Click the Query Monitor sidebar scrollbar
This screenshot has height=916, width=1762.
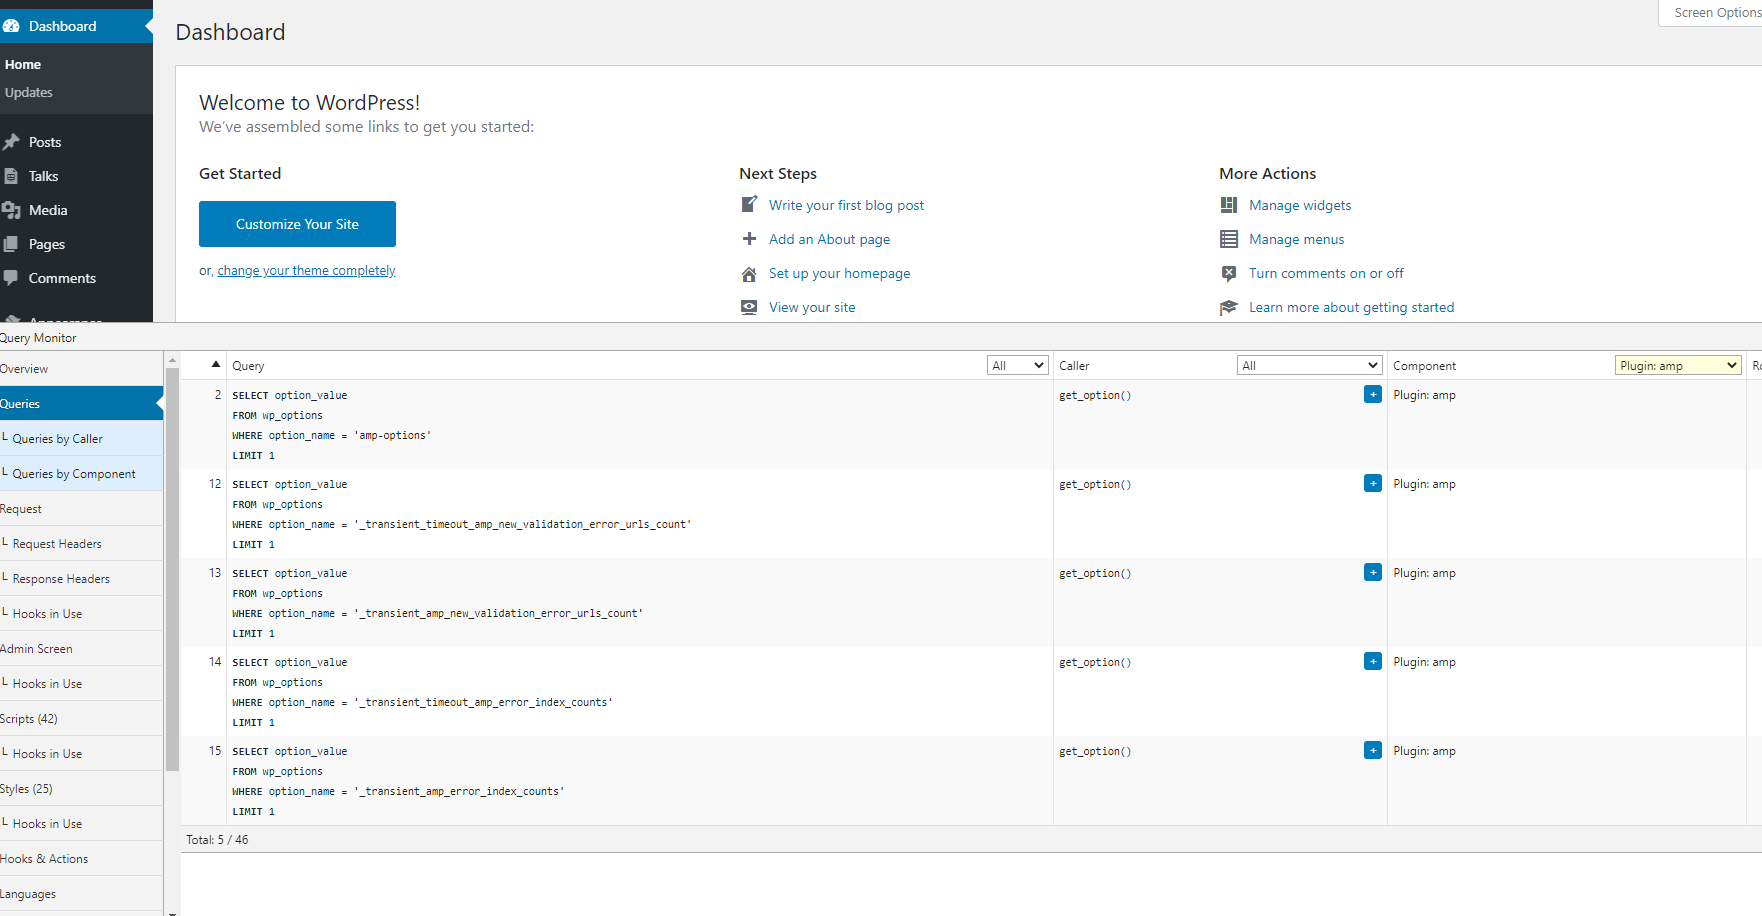point(172,568)
